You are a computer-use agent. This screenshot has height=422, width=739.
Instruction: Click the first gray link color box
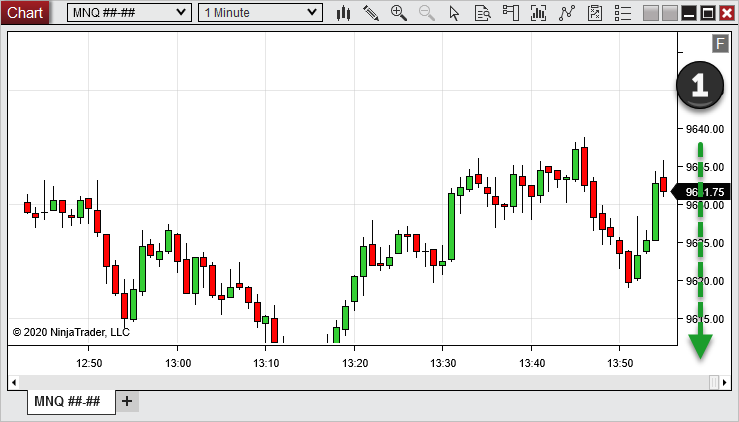(x=652, y=13)
